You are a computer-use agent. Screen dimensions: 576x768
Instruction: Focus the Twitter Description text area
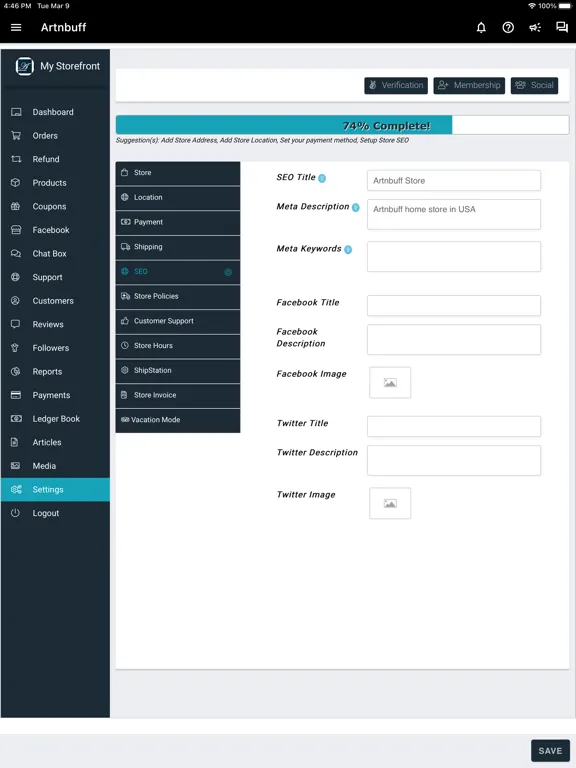point(454,461)
